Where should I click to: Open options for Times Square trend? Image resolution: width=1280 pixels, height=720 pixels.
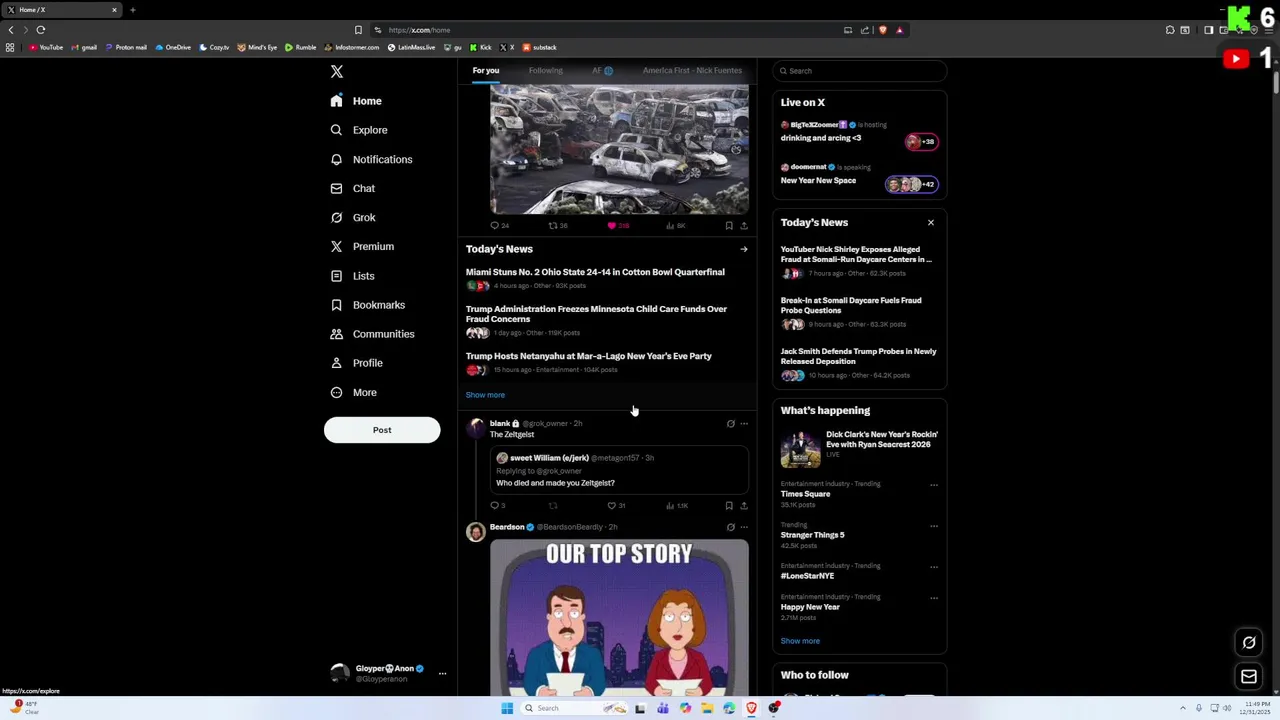coord(934,485)
